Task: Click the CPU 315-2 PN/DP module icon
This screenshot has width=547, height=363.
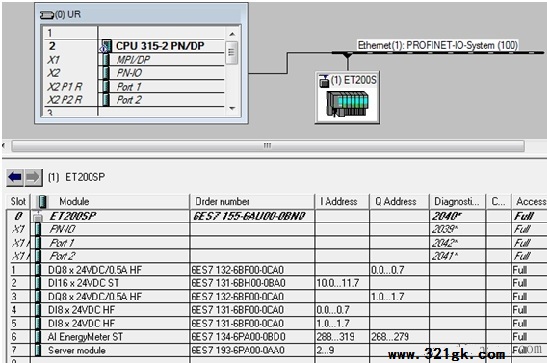Action: pos(106,46)
